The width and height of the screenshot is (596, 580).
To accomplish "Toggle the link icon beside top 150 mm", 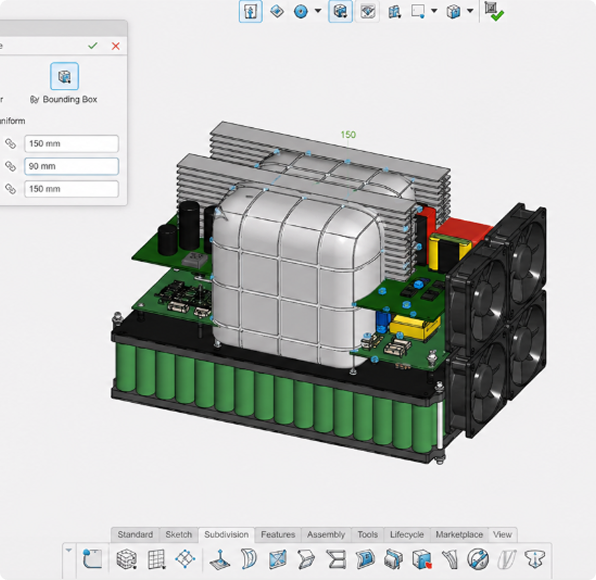I will point(10,144).
